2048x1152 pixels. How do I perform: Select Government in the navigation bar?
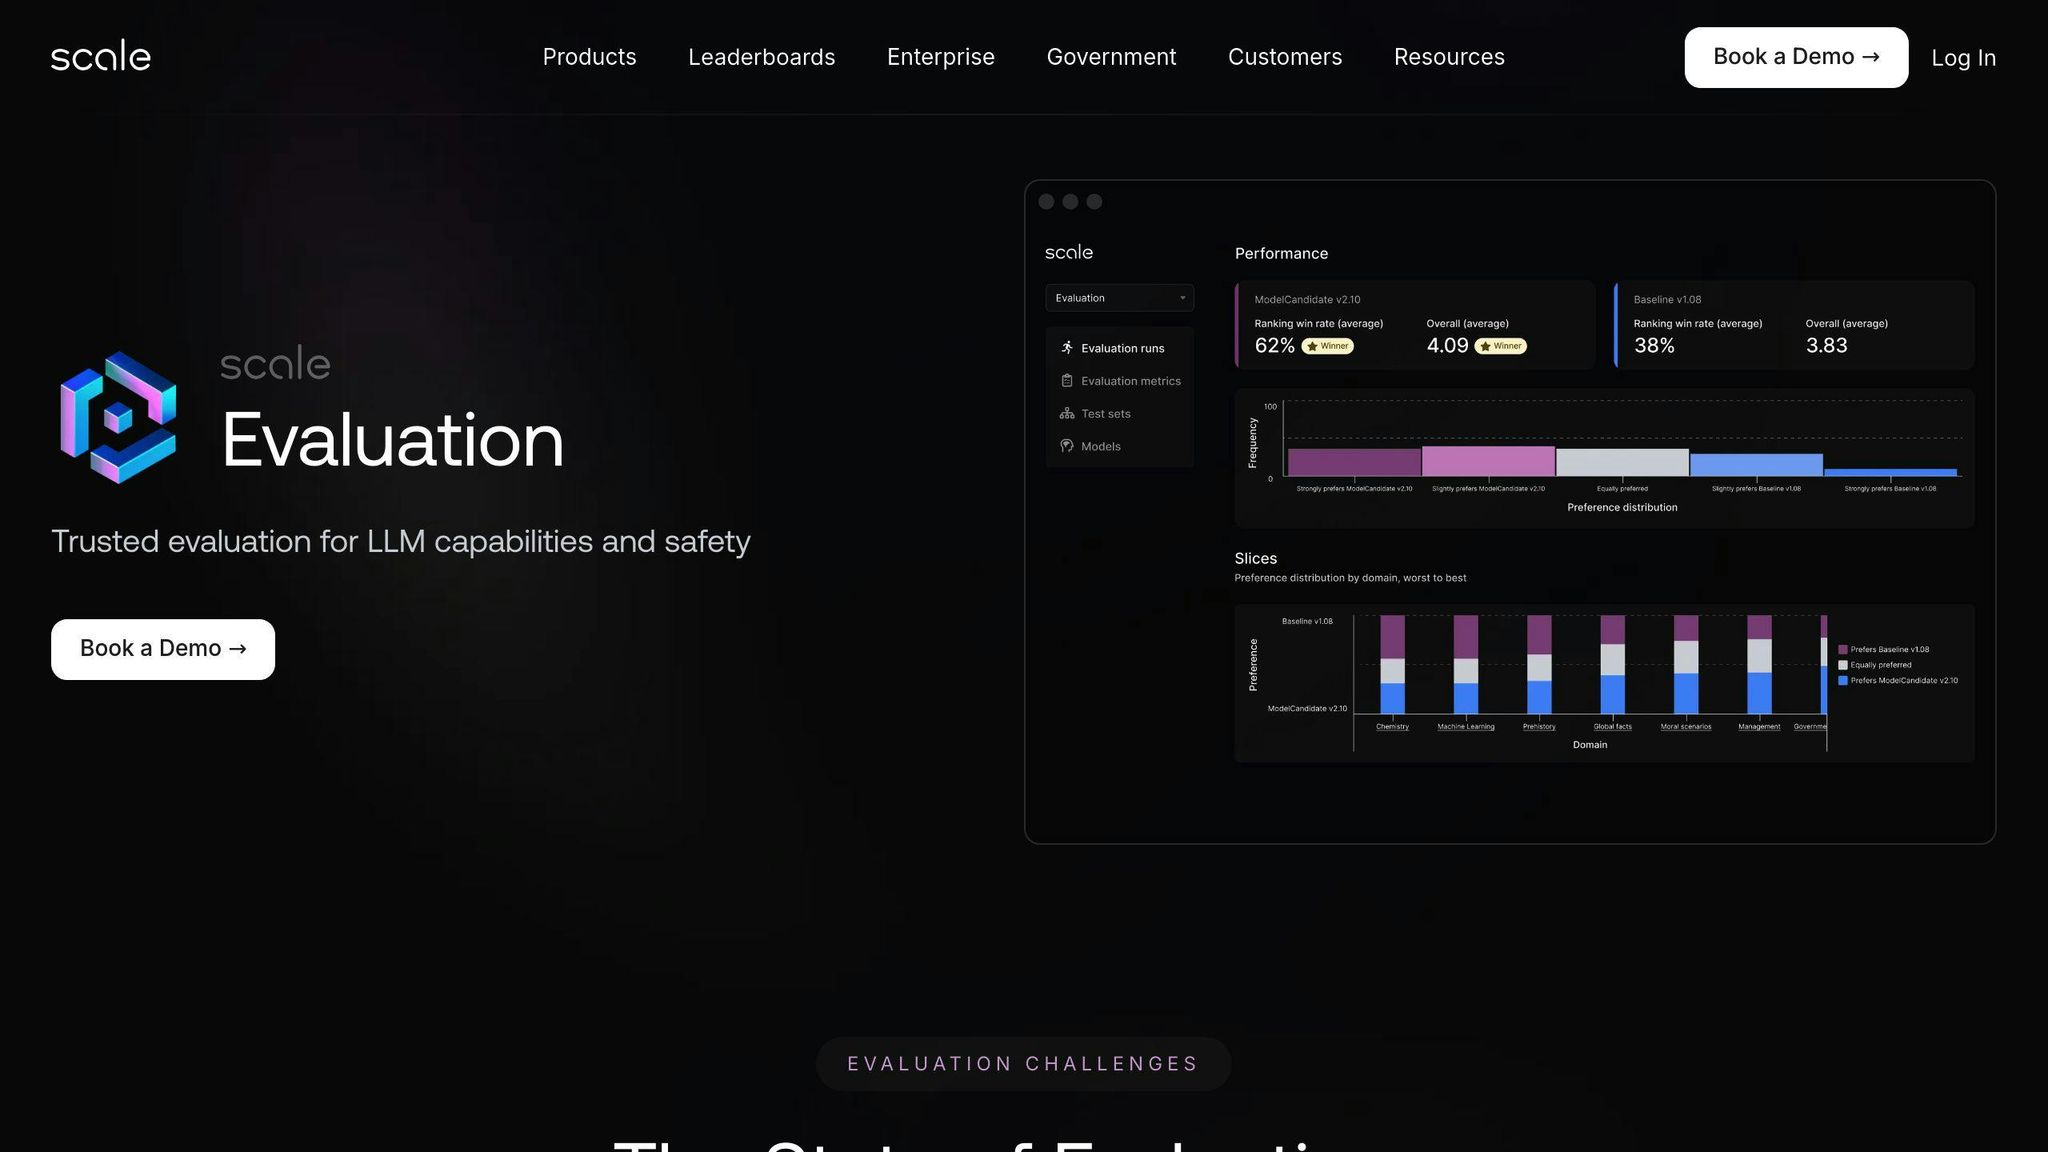[x=1111, y=57]
